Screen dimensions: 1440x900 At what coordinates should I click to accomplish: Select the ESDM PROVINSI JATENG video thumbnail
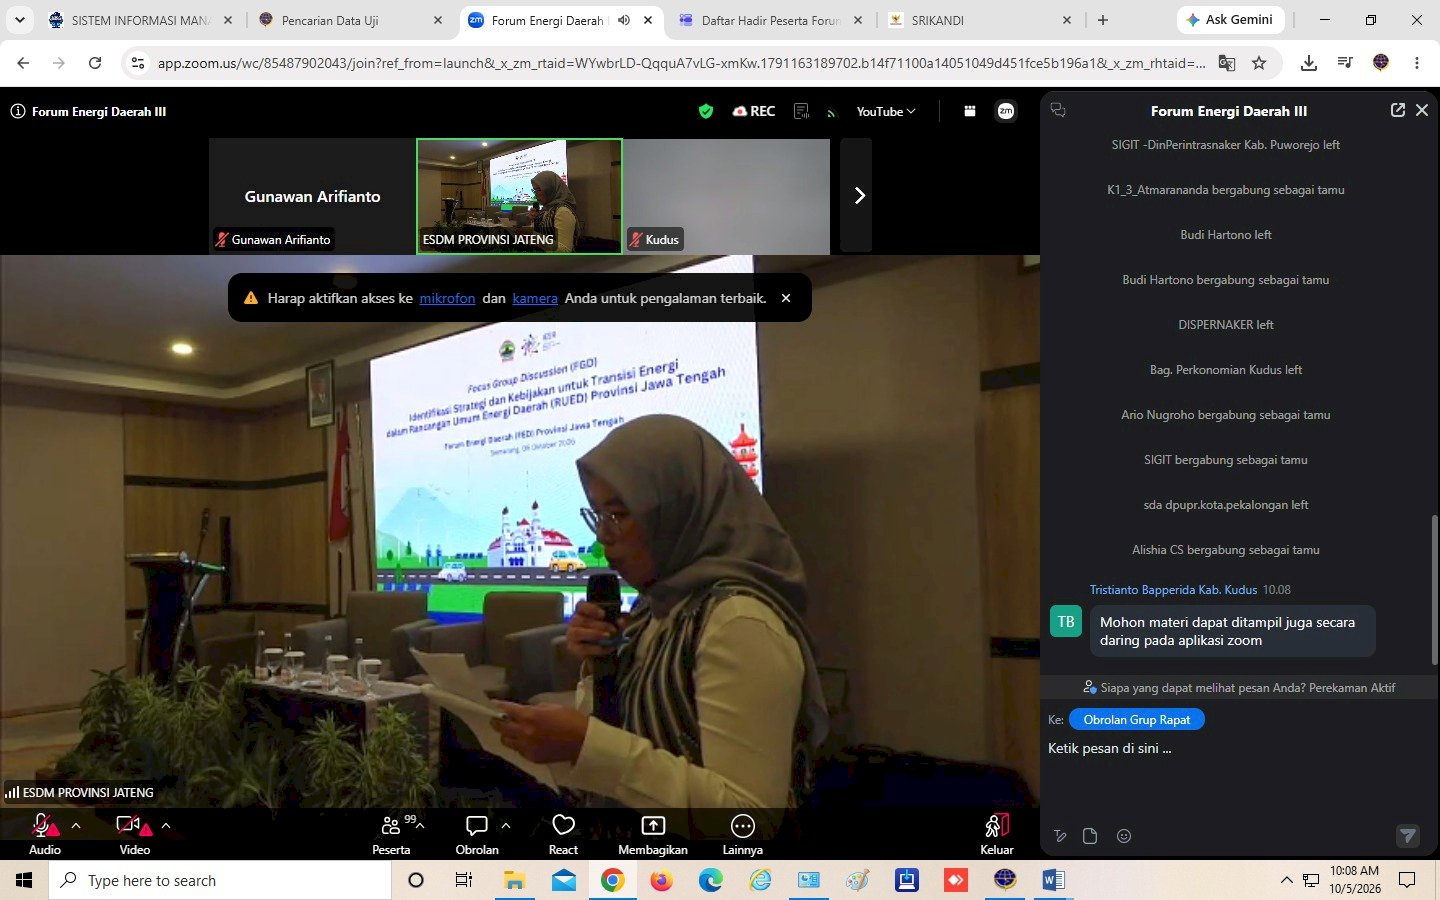pyautogui.click(x=519, y=196)
